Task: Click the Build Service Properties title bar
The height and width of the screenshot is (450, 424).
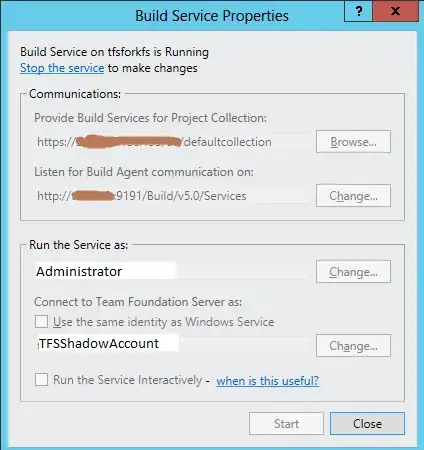Action: pyautogui.click(x=212, y=16)
